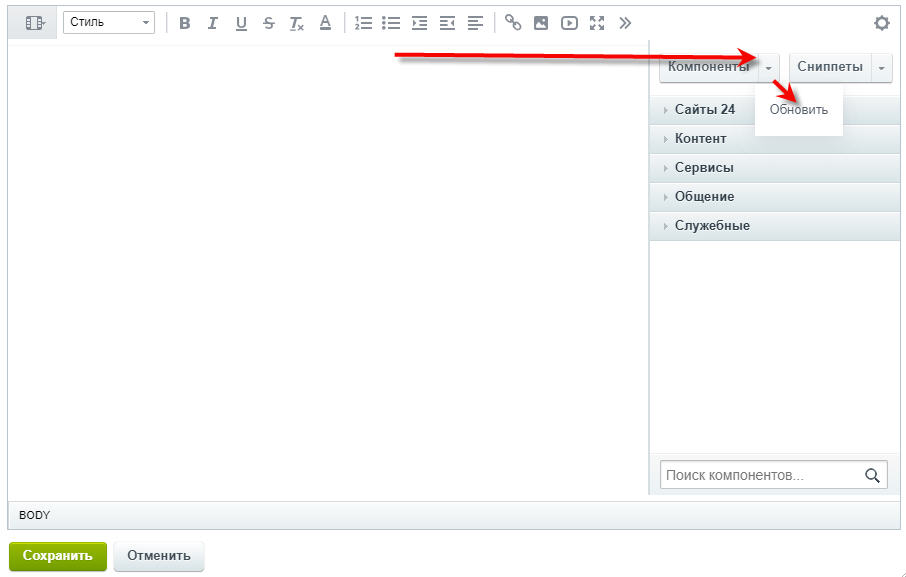The height and width of the screenshot is (577, 906).
Task: Show more toolbar buttons with double chevron
Action: coord(625,23)
